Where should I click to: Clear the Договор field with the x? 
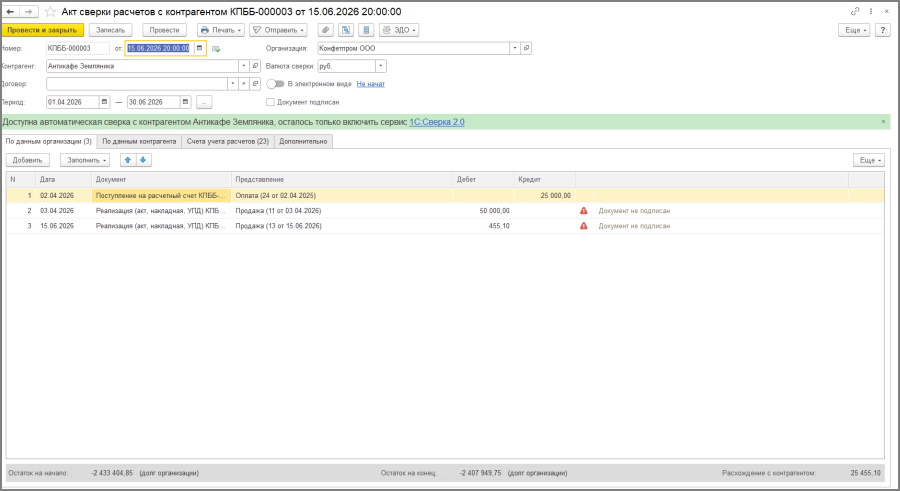click(244, 84)
